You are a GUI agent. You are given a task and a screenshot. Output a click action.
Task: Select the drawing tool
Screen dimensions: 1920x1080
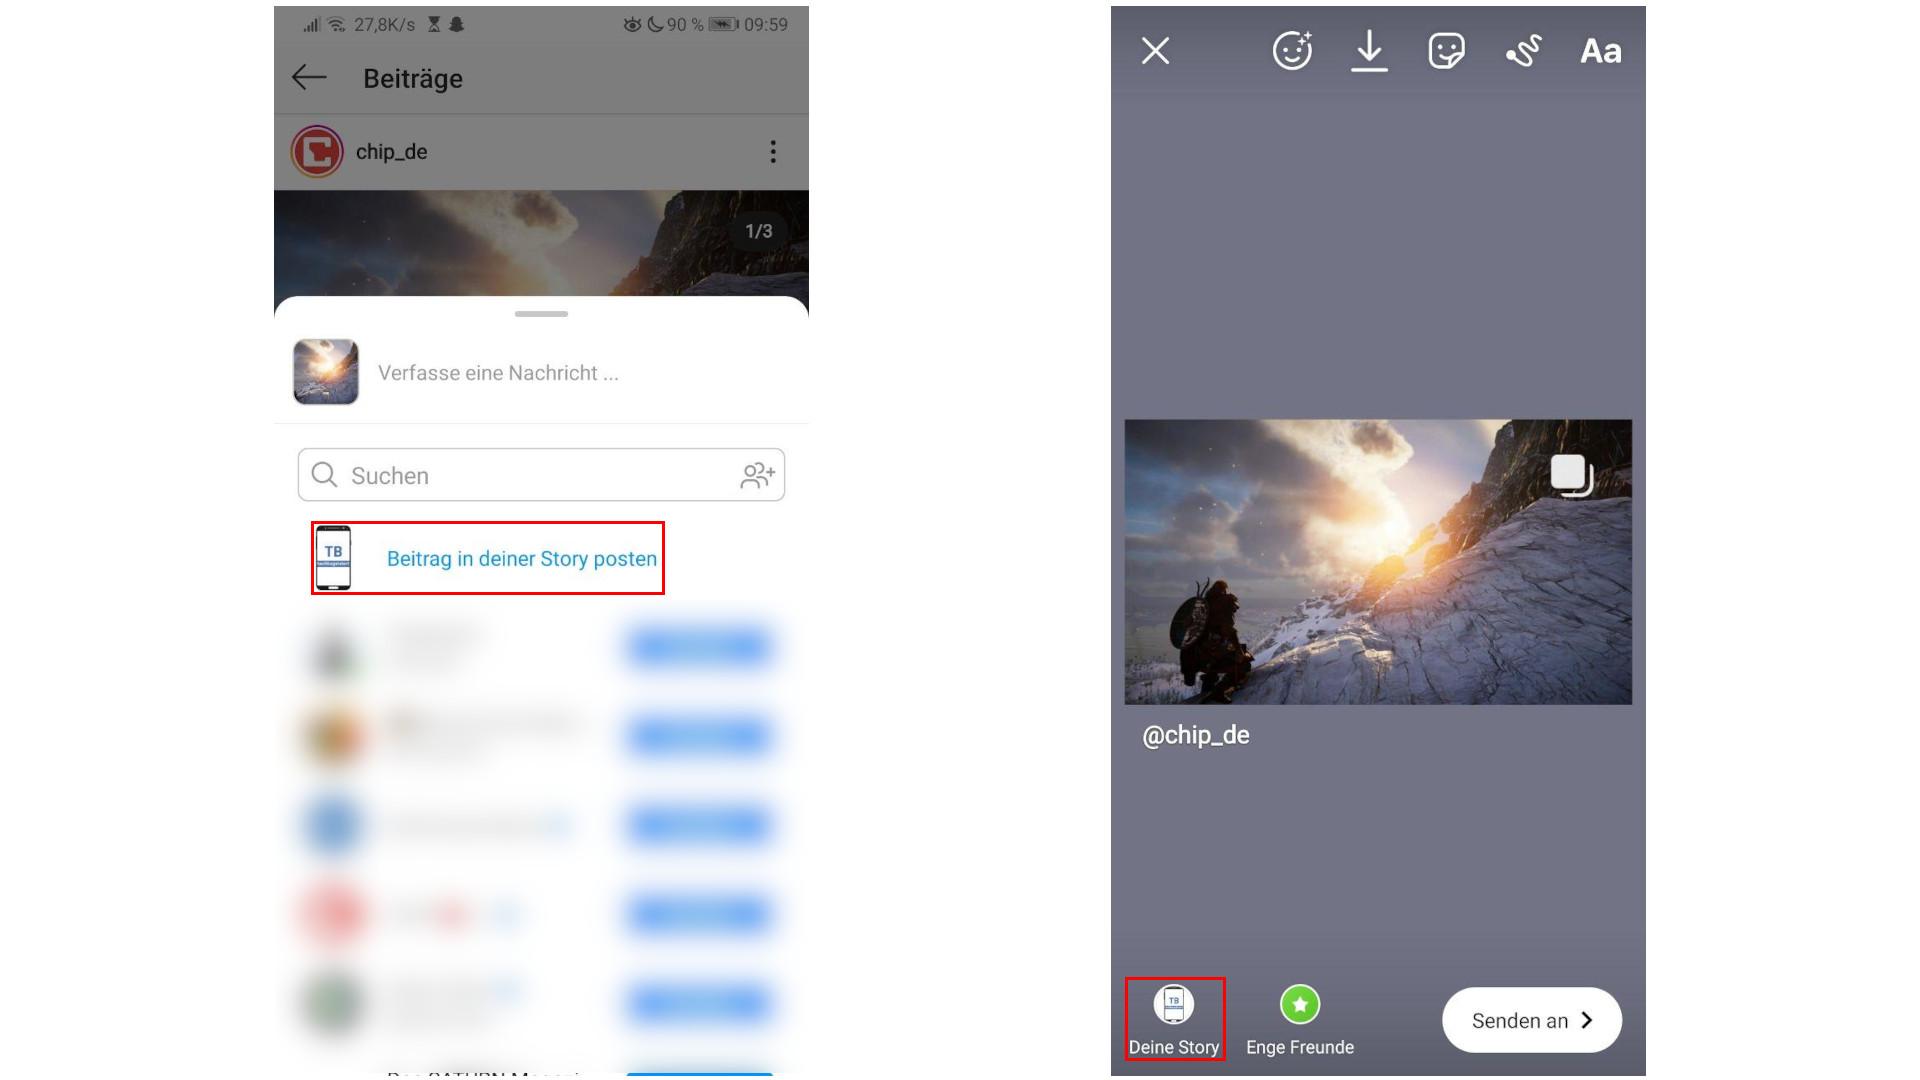(1522, 50)
